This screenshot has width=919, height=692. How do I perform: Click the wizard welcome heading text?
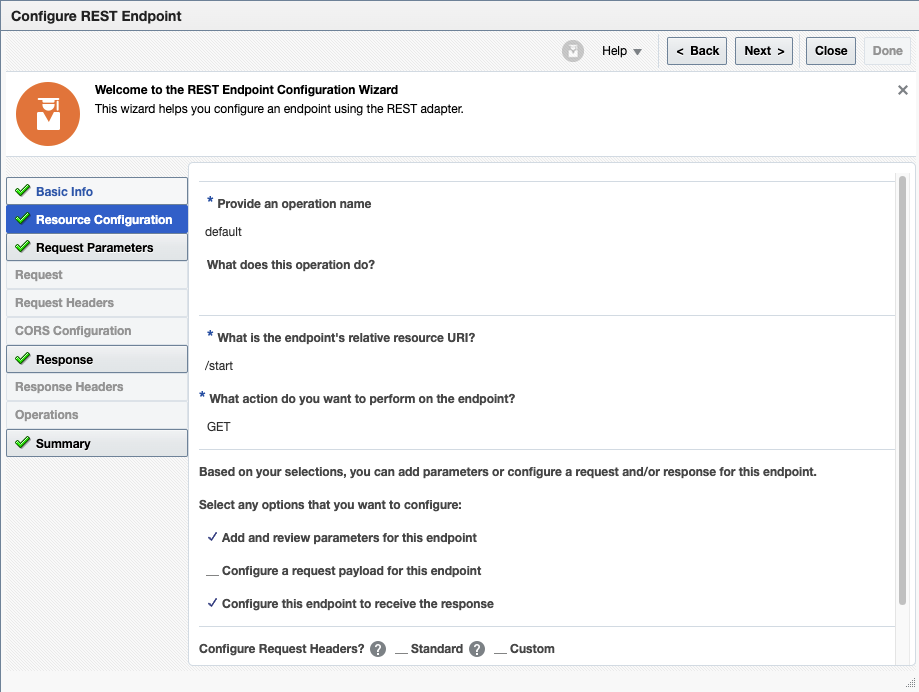(246, 90)
